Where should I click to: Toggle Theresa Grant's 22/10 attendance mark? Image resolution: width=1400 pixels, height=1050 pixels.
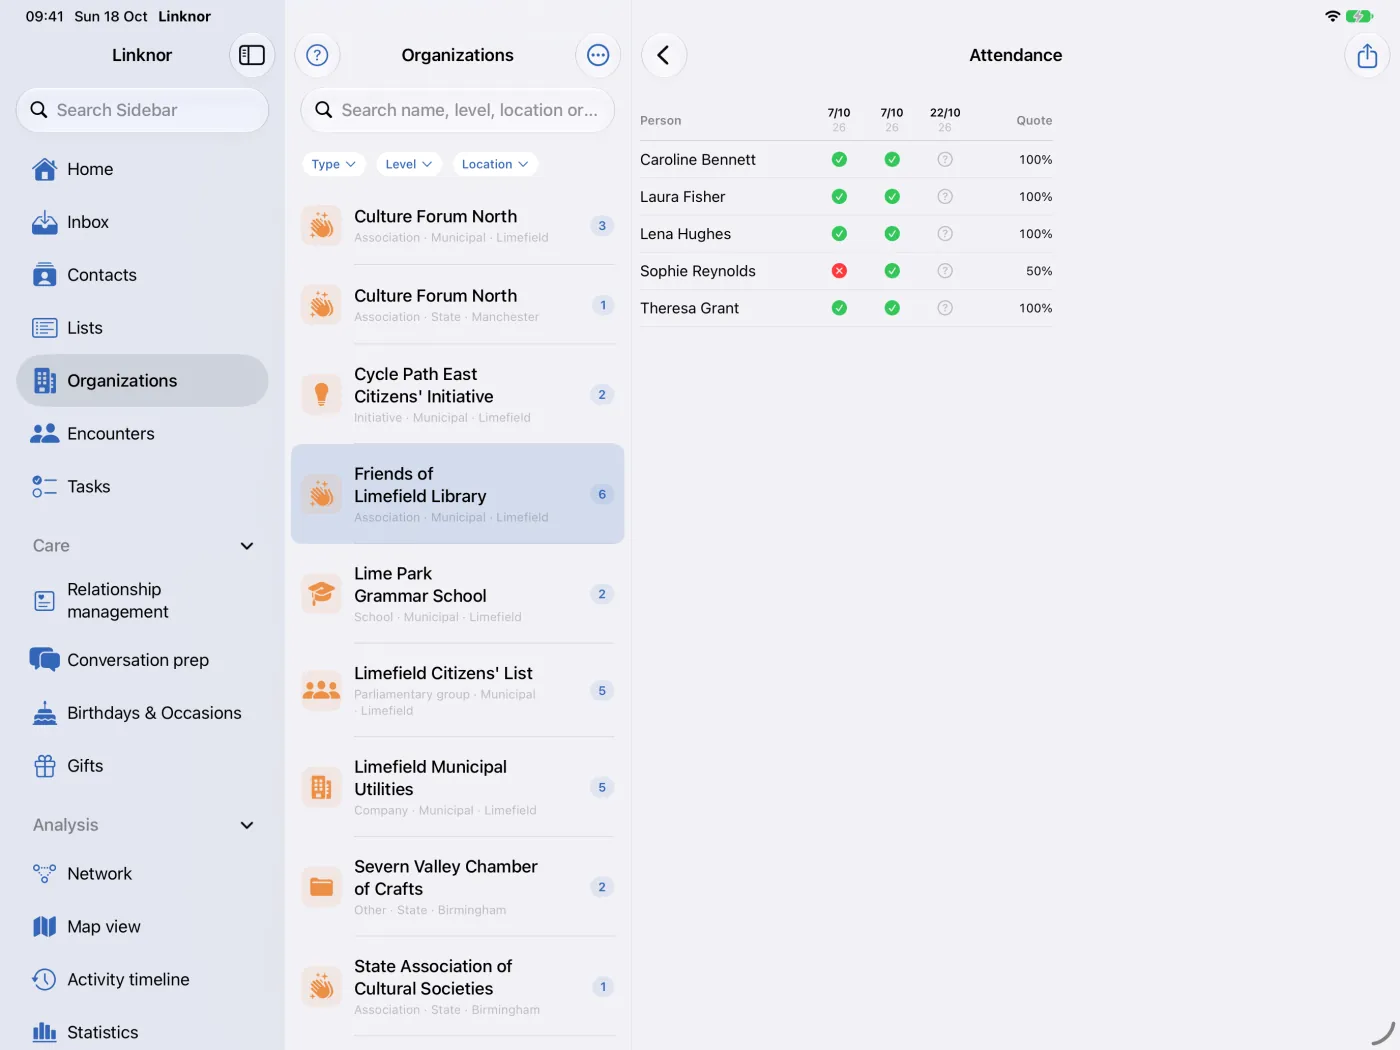click(945, 308)
